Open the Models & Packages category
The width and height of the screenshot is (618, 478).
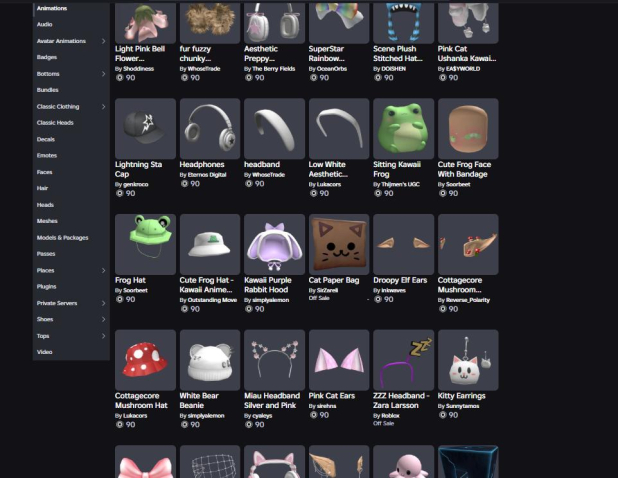click(62, 238)
